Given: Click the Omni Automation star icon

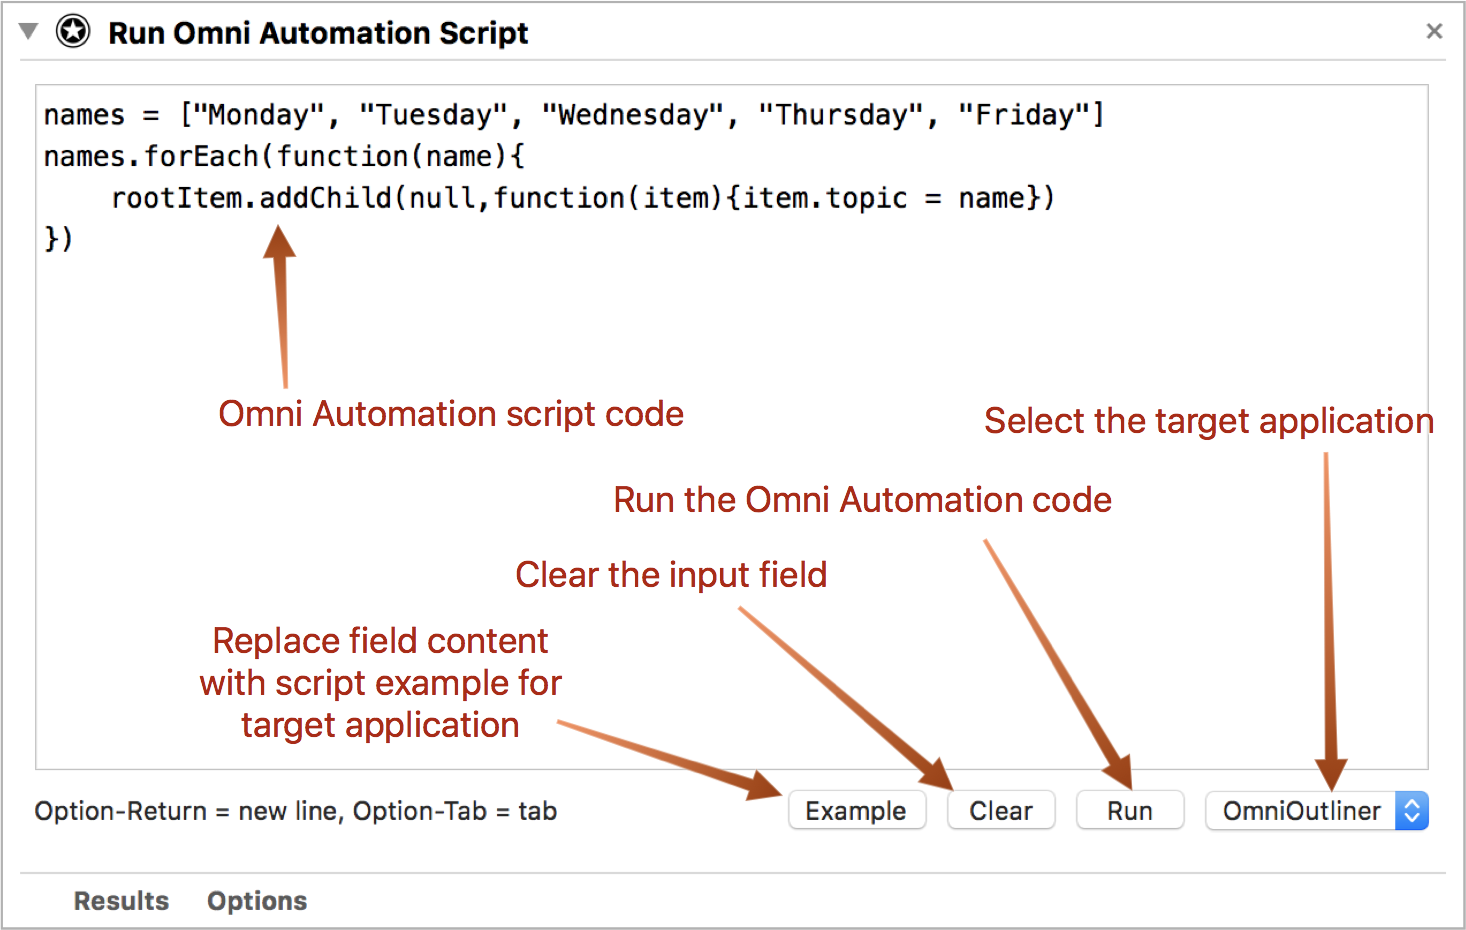Looking at the screenshot, I should point(73,32).
